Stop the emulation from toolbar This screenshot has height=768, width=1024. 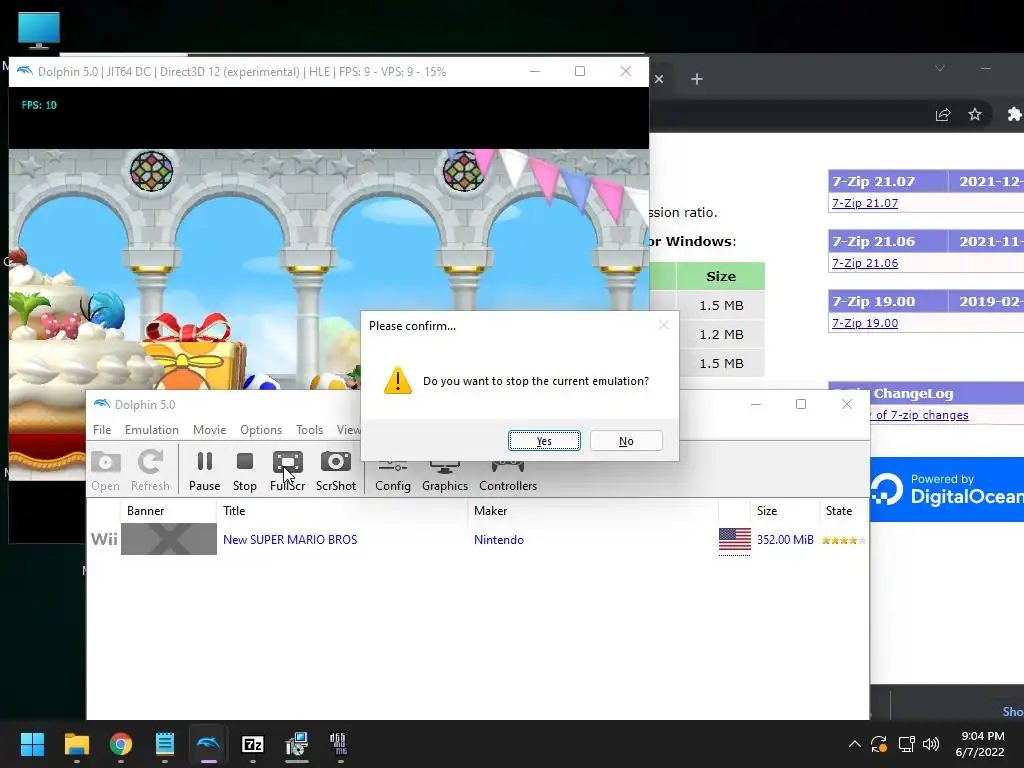pos(244,471)
